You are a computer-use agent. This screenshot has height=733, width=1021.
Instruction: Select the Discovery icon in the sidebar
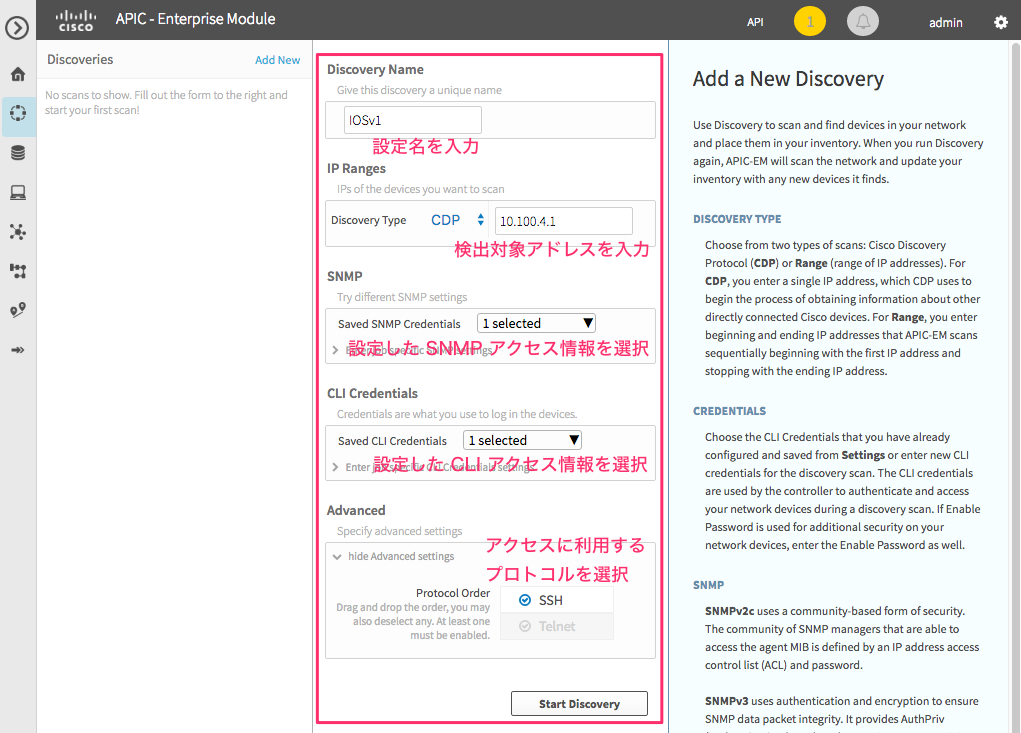tap(18, 113)
